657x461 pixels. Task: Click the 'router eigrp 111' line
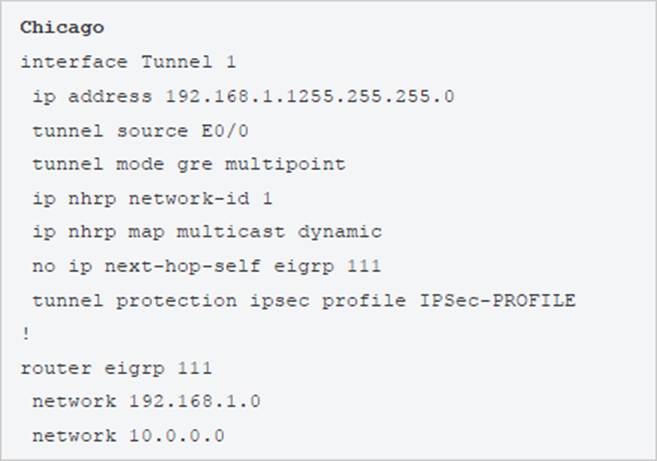pos(116,368)
